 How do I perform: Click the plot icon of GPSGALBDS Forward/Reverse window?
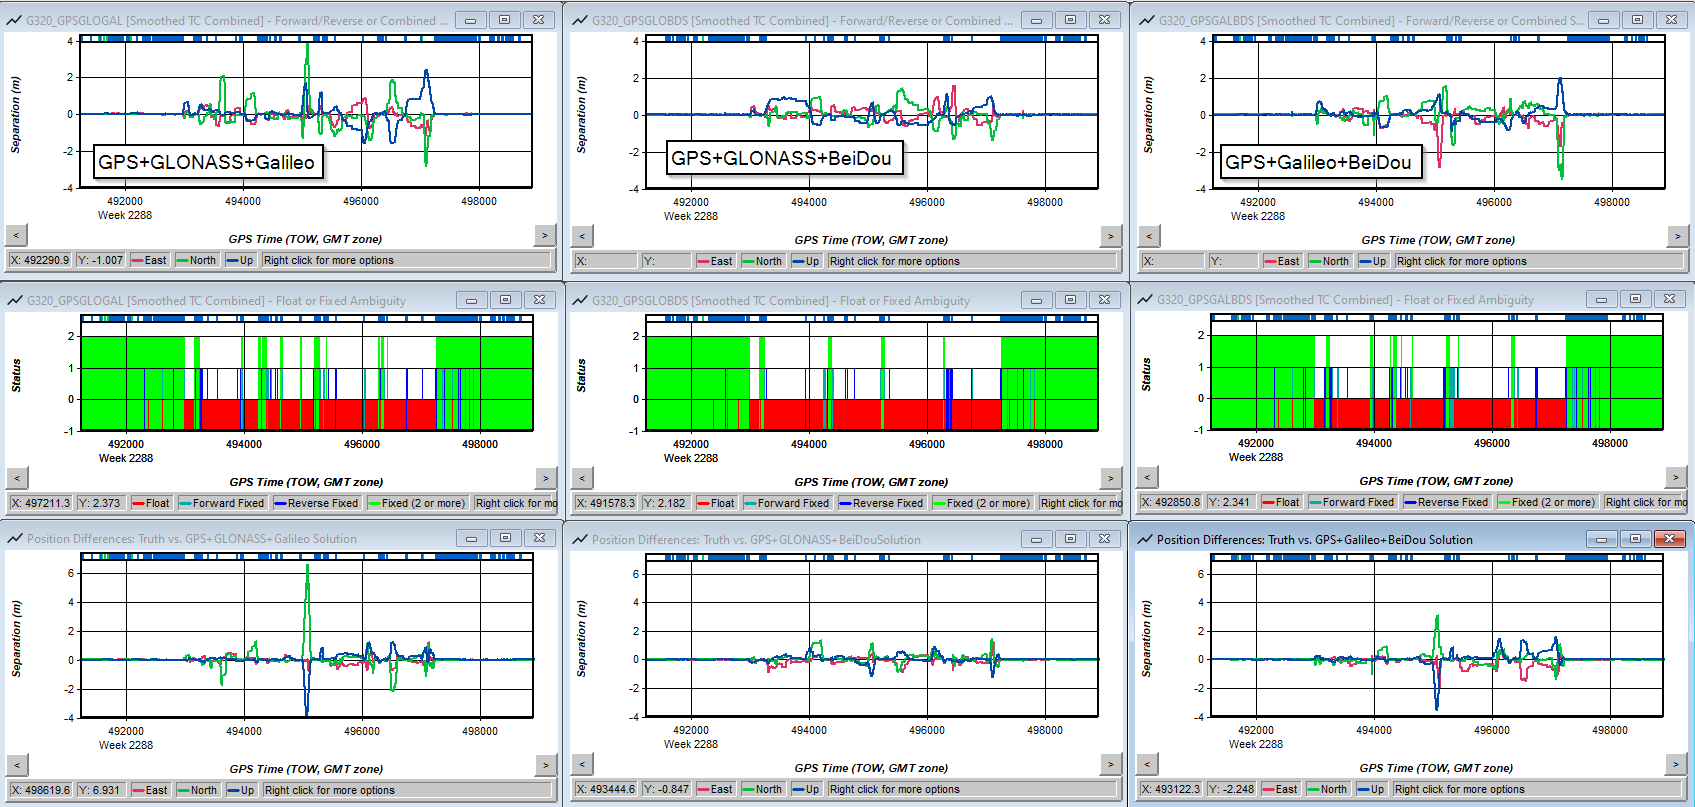point(1147,20)
